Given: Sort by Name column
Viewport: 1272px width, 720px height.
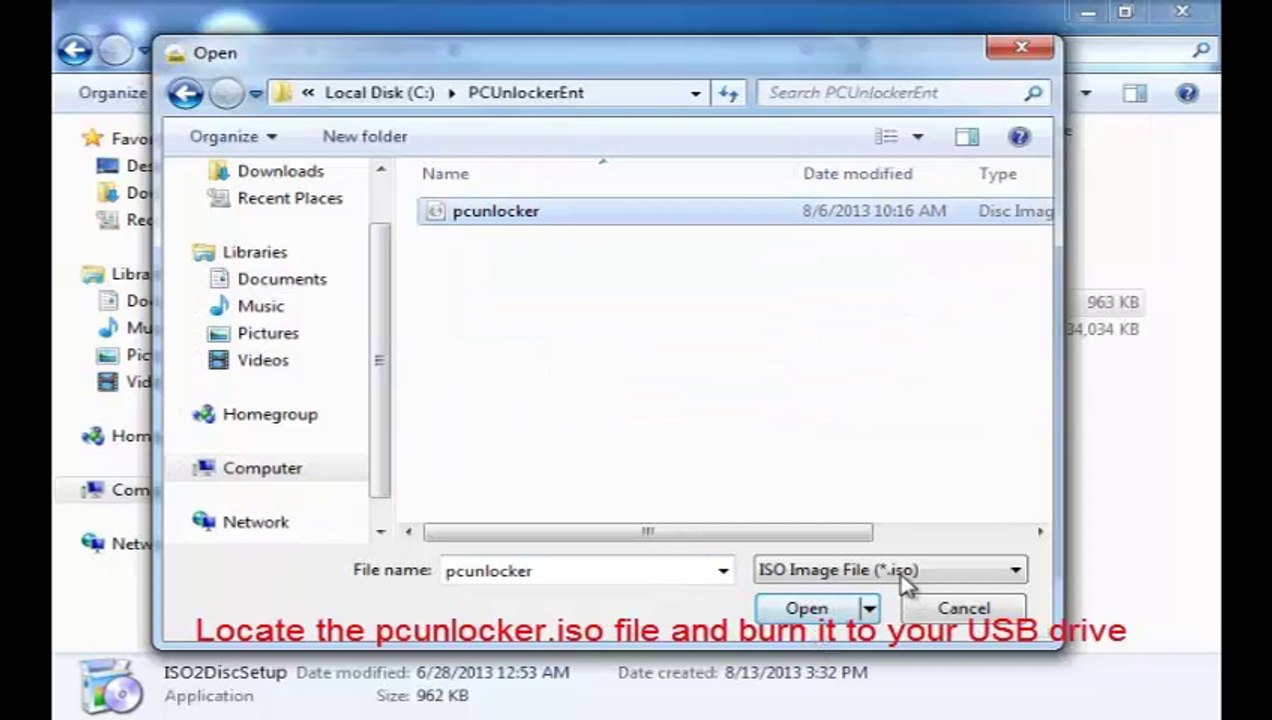Looking at the screenshot, I should (445, 174).
